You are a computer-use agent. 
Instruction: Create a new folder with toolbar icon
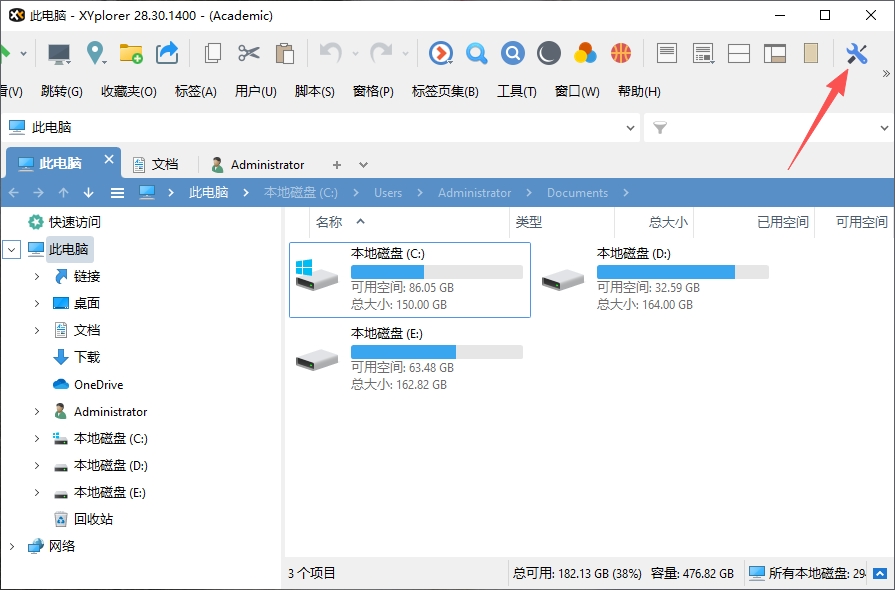[x=131, y=54]
